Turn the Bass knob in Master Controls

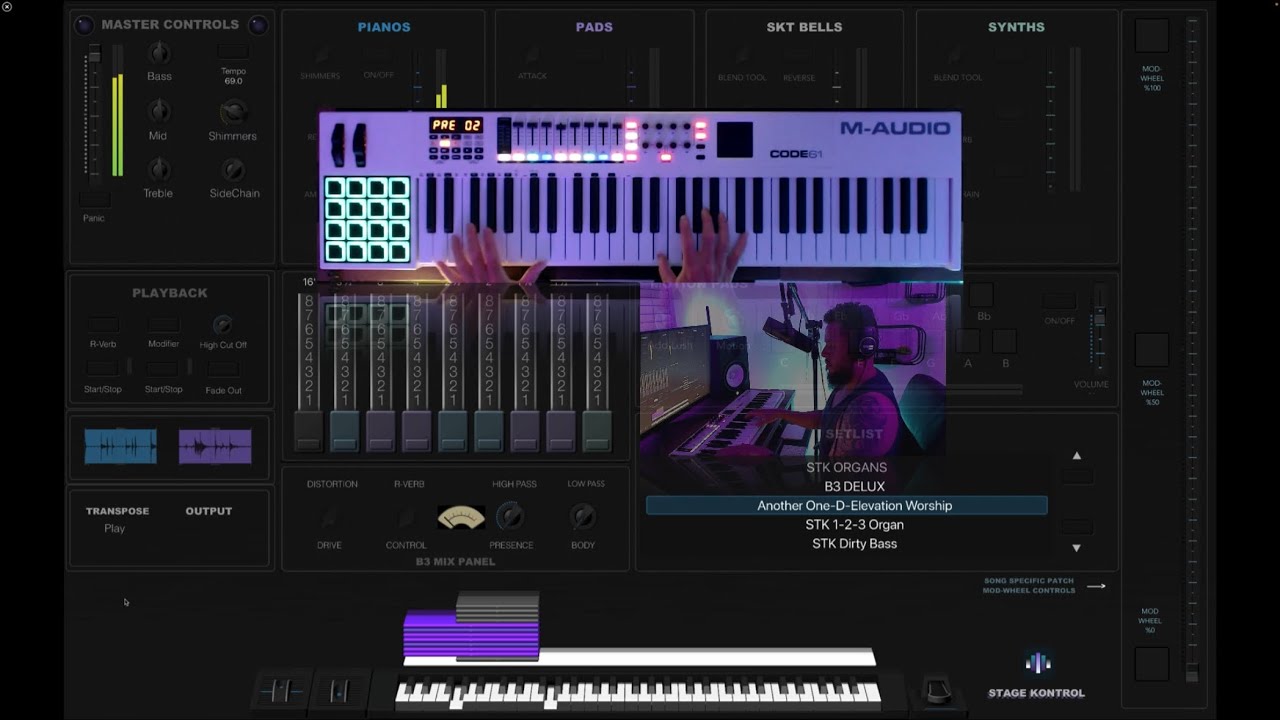[159, 52]
